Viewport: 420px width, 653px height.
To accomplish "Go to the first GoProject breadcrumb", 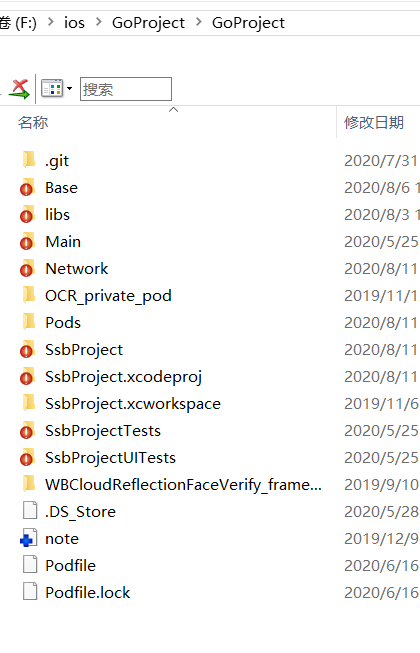I will coord(148,23).
